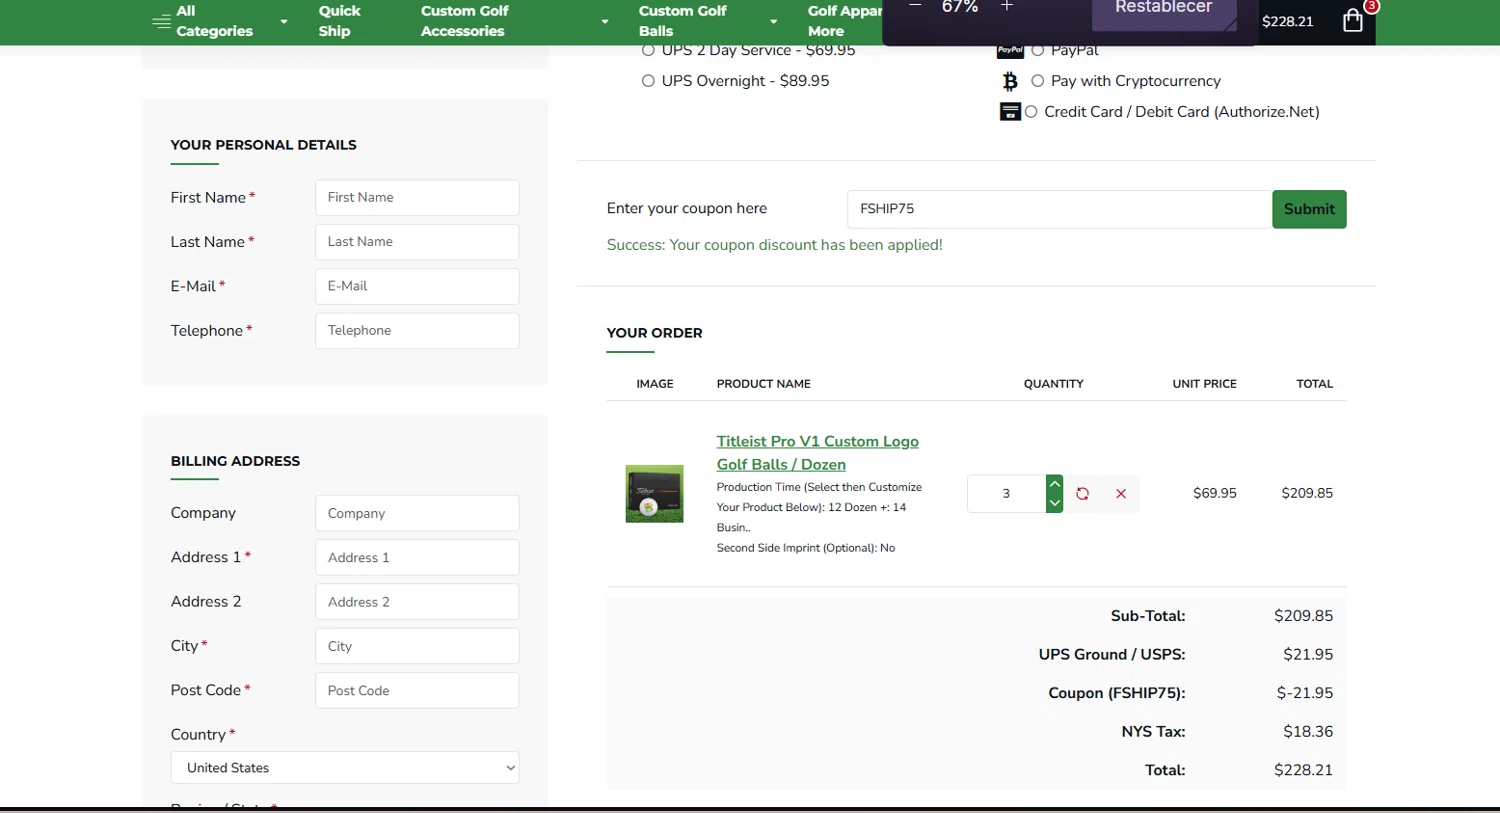Image resolution: width=1500 pixels, height=813 pixels.
Task: Click the quantity input showing 3
Action: coord(1006,494)
